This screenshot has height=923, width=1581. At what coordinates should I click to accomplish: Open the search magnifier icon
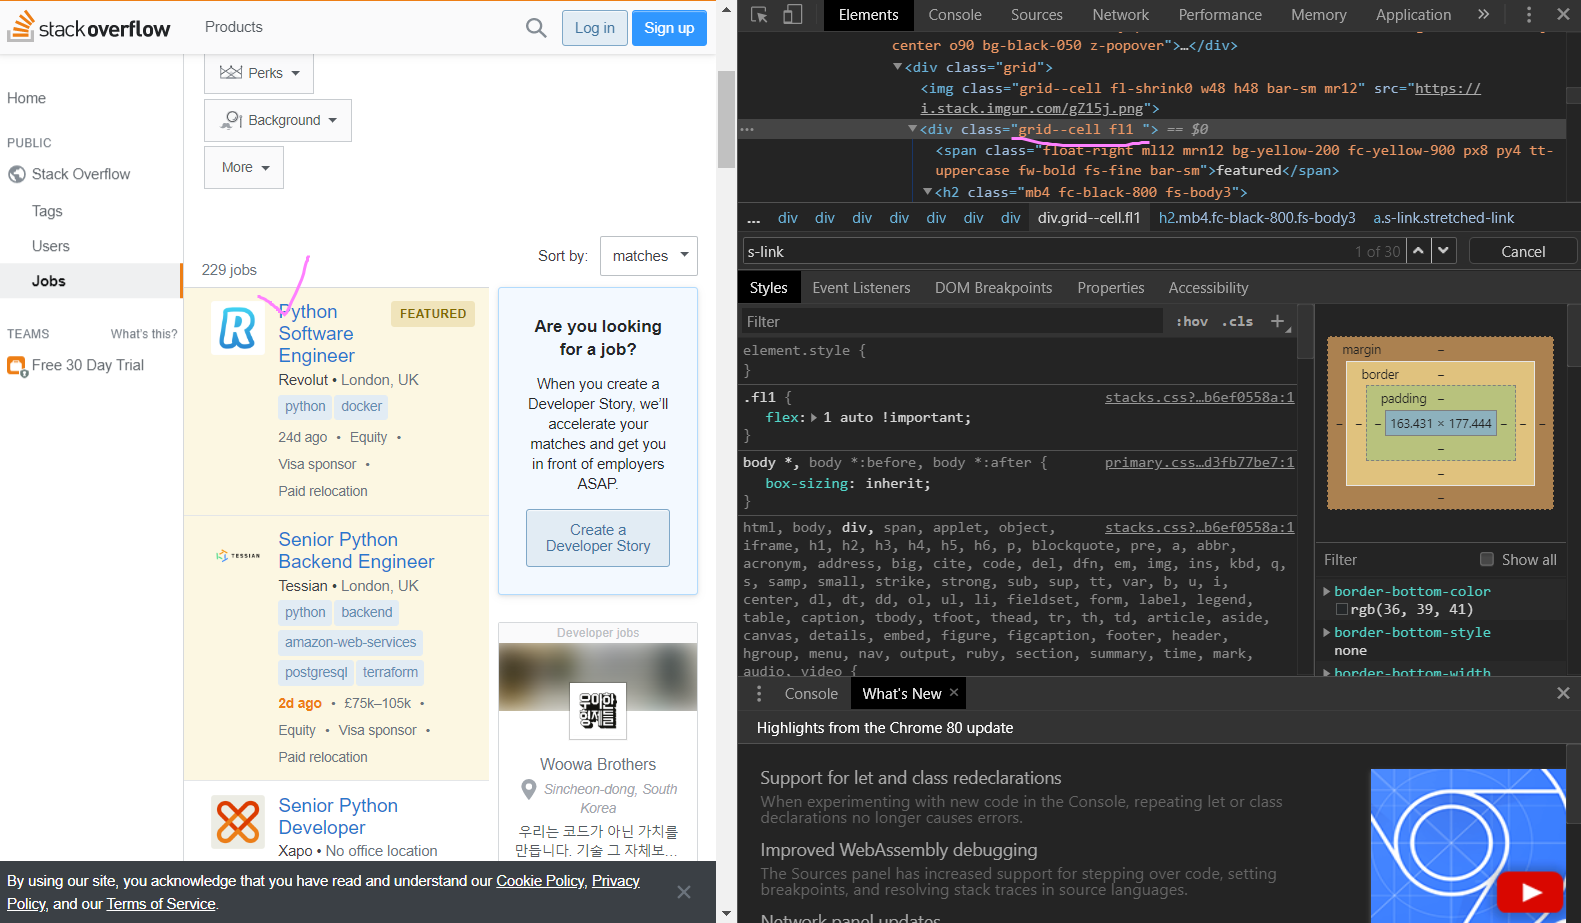pyautogui.click(x=536, y=28)
